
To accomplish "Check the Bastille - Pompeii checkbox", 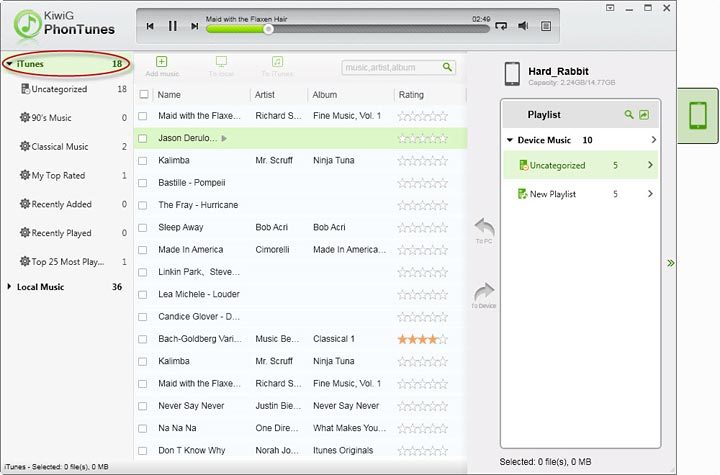I will click(x=143, y=183).
